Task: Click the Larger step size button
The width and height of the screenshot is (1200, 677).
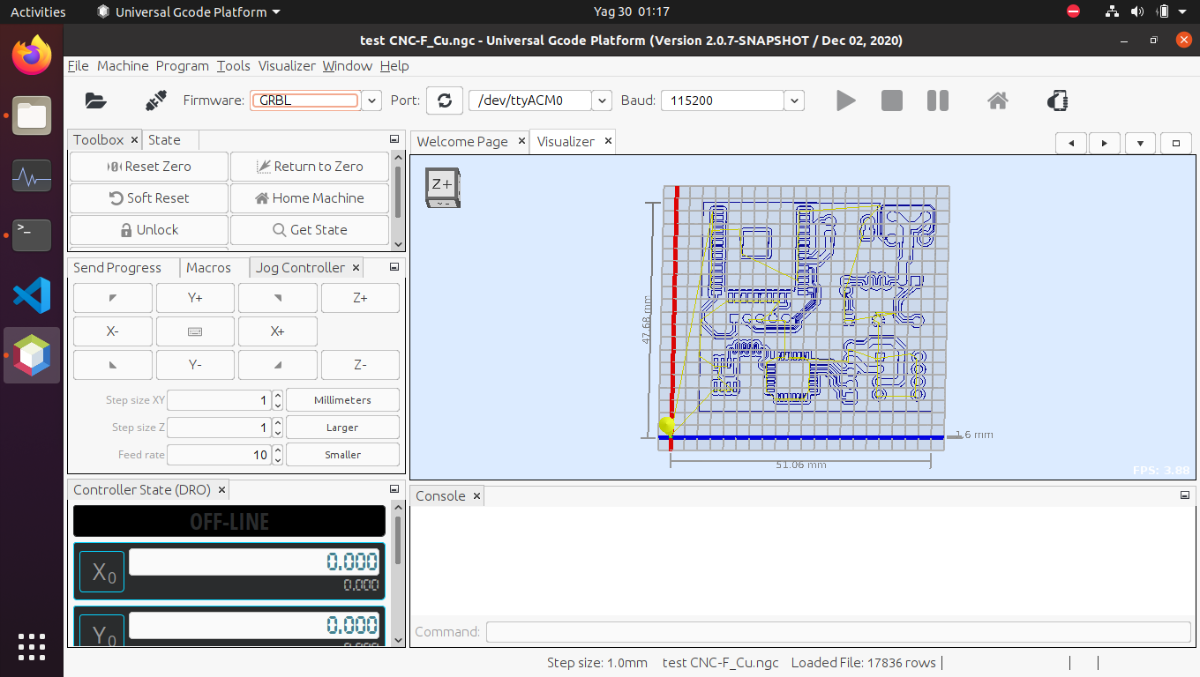Action: (343, 427)
